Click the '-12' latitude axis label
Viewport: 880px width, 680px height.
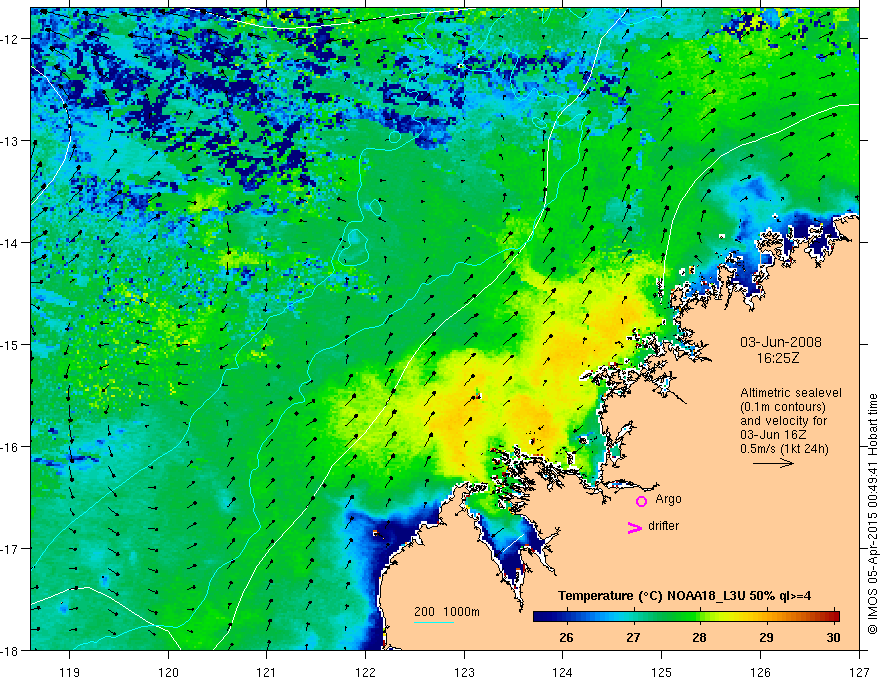click(x=9, y=39)
